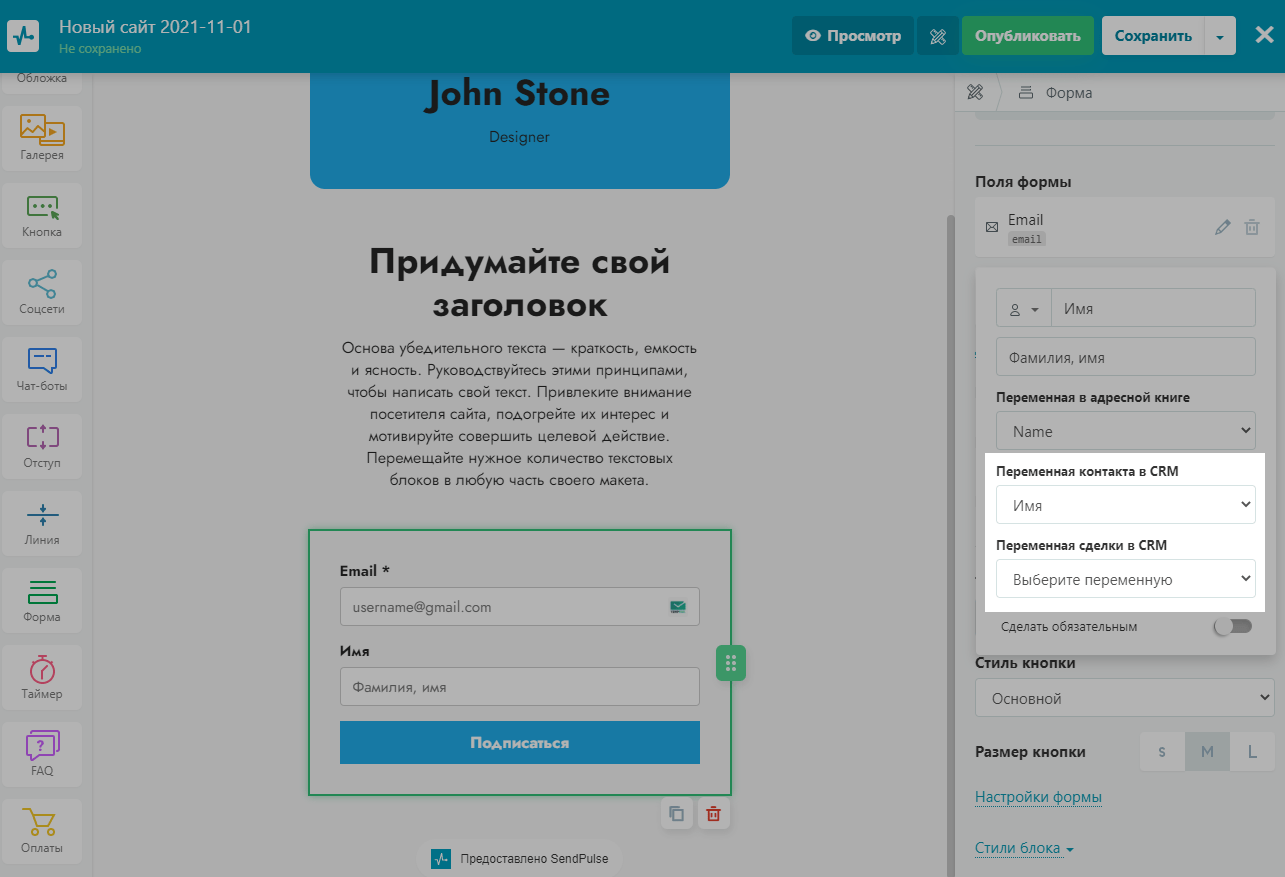
Task: Open the Save button dropdown arrow
Action: pos(1220,36)
